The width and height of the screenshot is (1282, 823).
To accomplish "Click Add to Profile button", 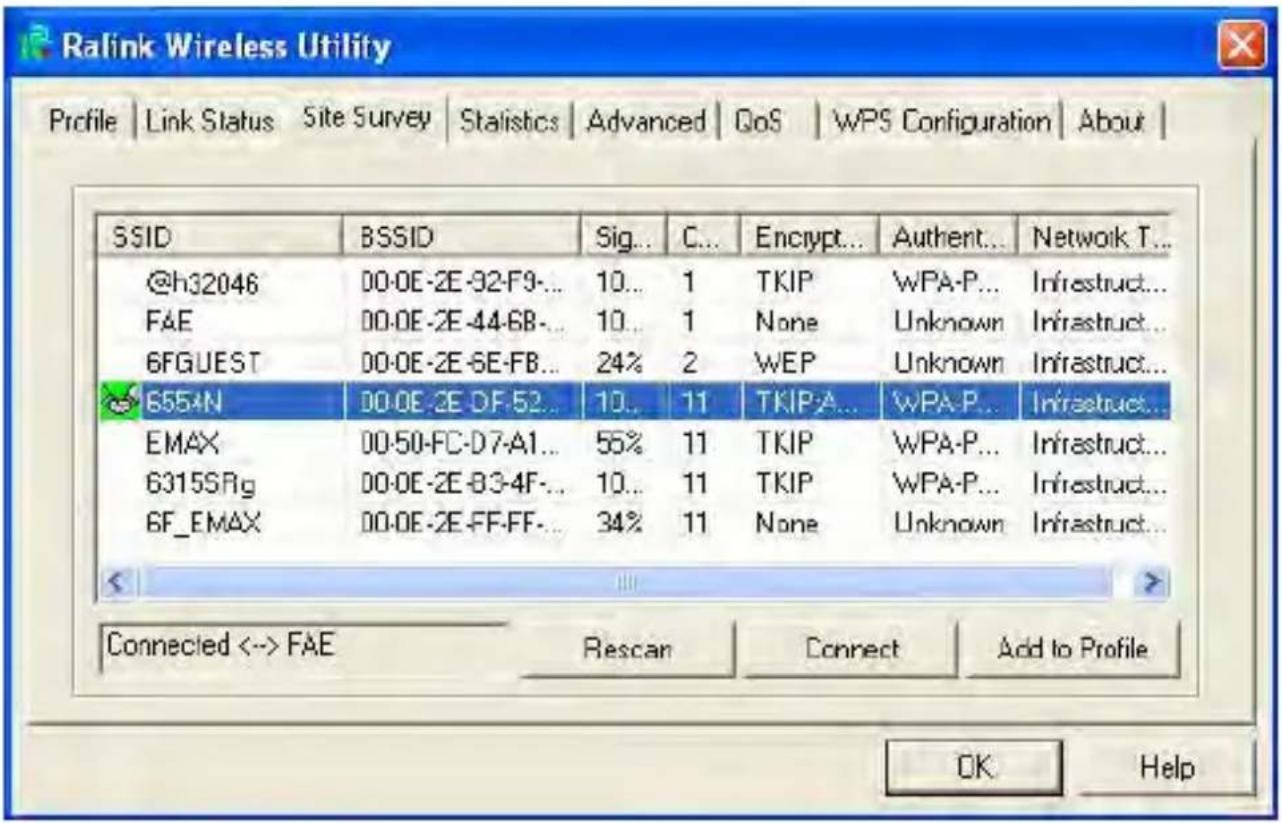I will [1072, 648].
